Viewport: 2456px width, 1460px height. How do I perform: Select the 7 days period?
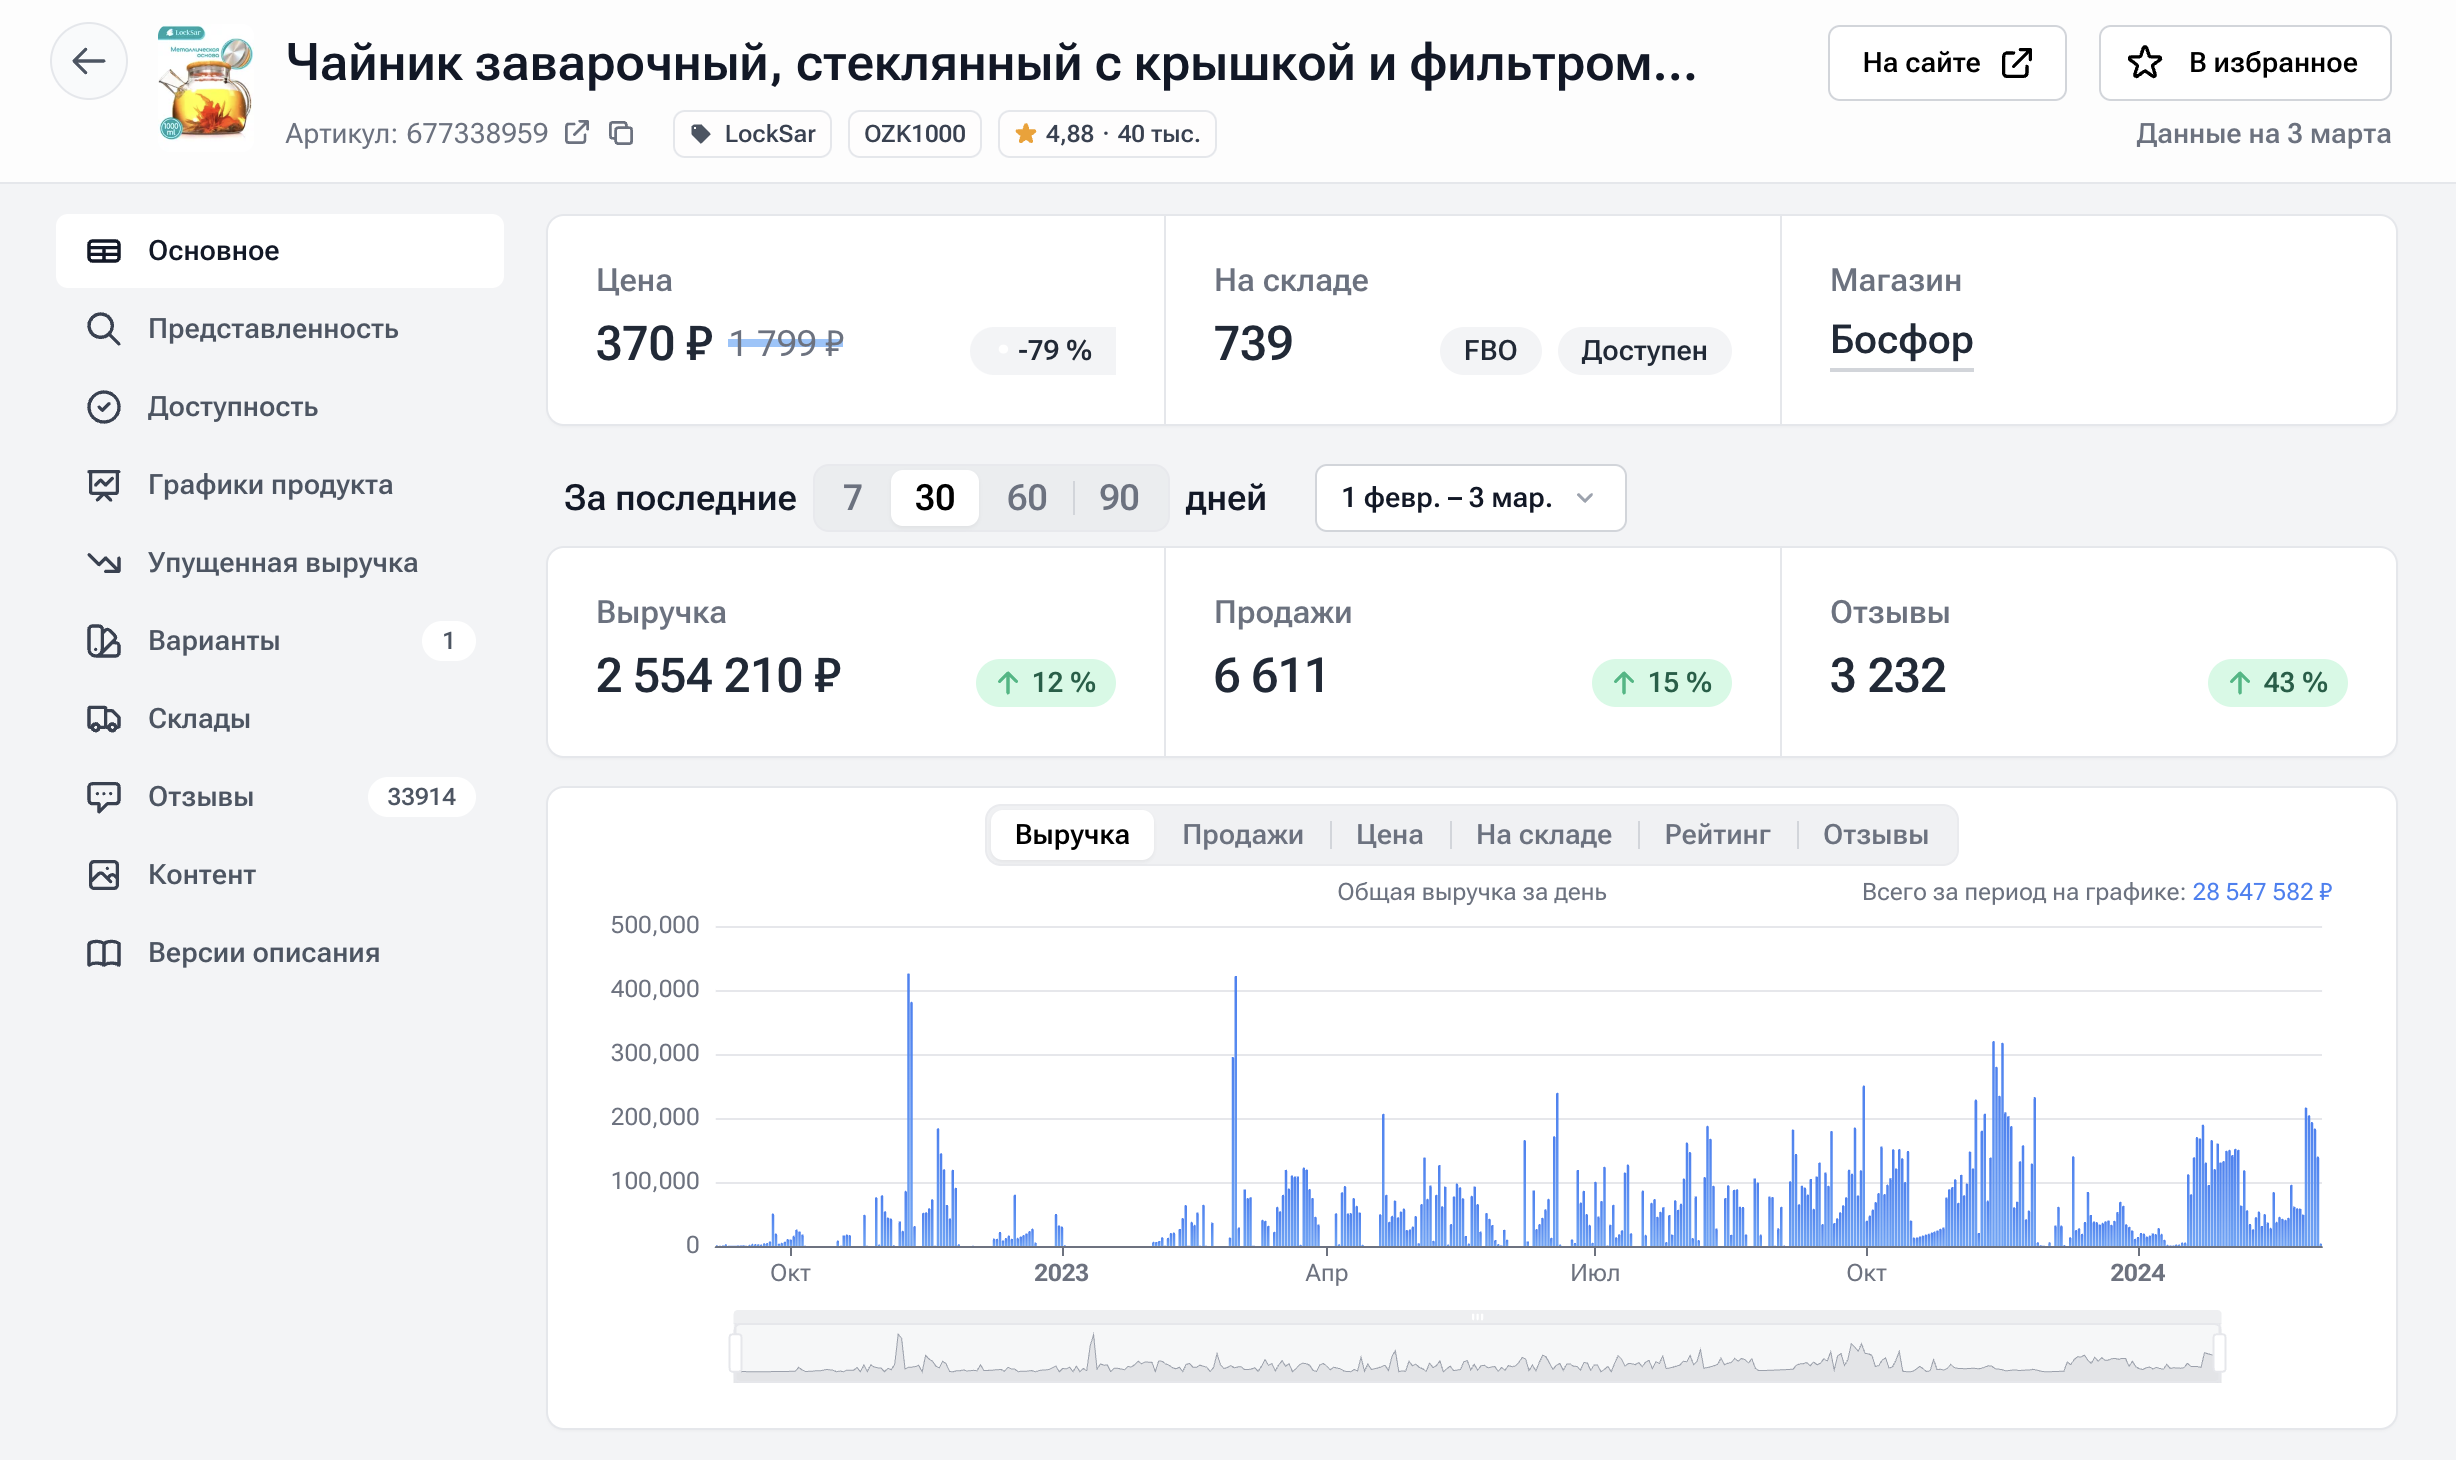tap(852, 498)
